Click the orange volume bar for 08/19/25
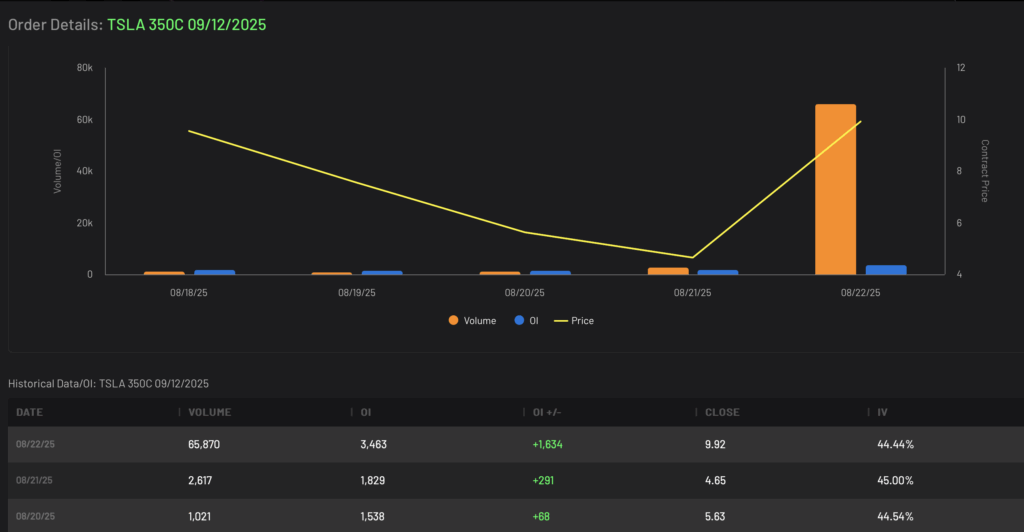Image resolution: width=1024 pixels, height=532 pixels. coord(332,274)
